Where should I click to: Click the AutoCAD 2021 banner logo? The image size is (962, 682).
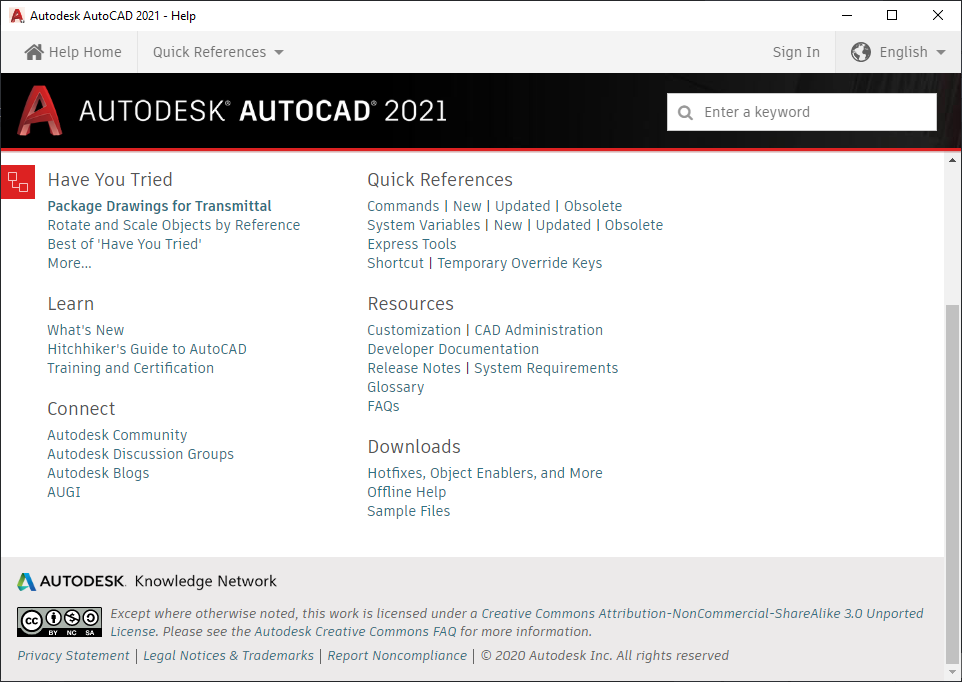[232, 110]
